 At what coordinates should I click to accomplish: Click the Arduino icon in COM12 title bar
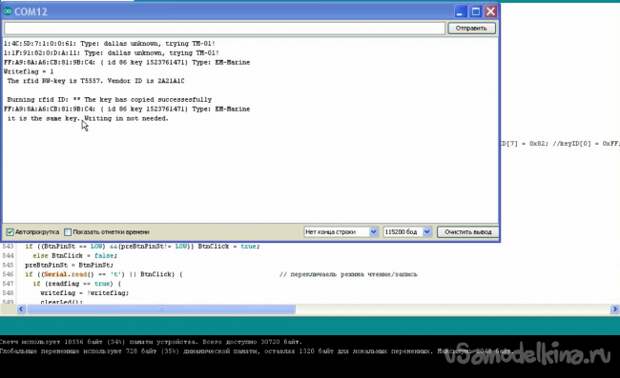(x=8, y=11)
